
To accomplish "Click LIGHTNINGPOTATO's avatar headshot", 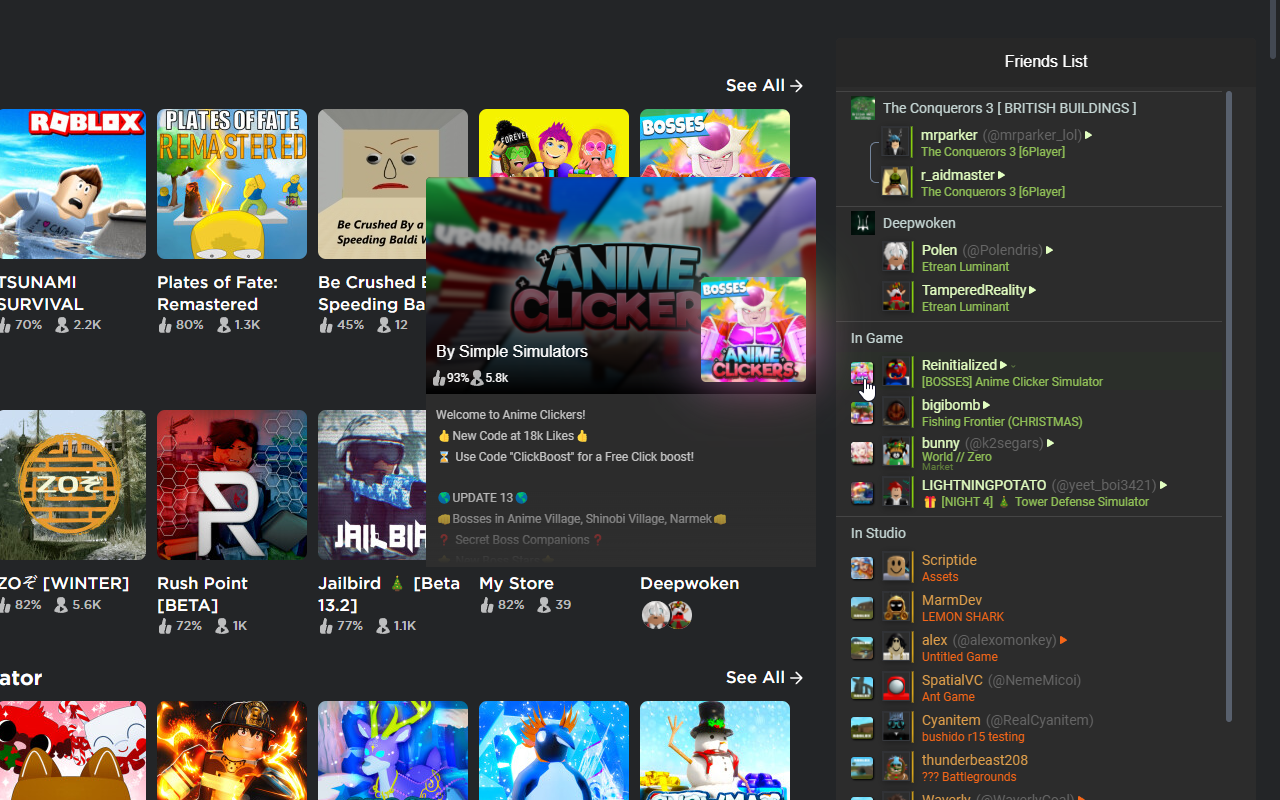I will point(896,492).
